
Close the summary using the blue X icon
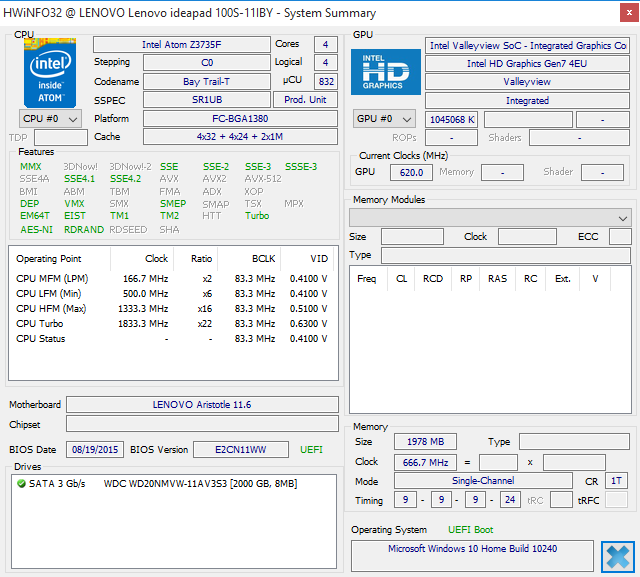618,556
